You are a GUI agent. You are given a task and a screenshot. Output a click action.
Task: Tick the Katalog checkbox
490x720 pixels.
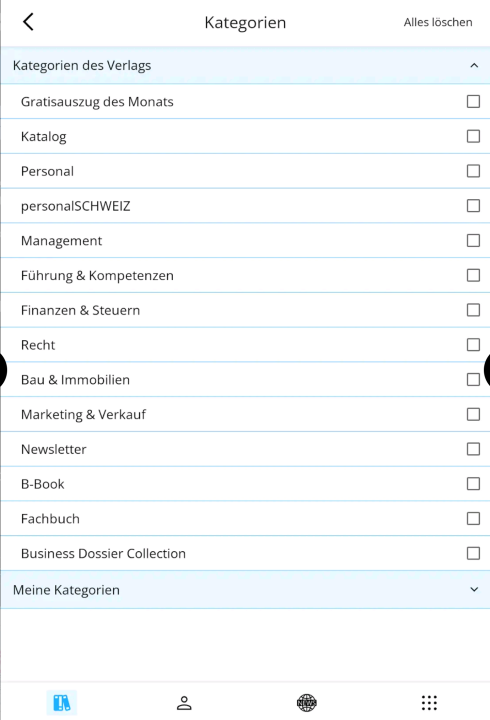[x=473, y=136]
